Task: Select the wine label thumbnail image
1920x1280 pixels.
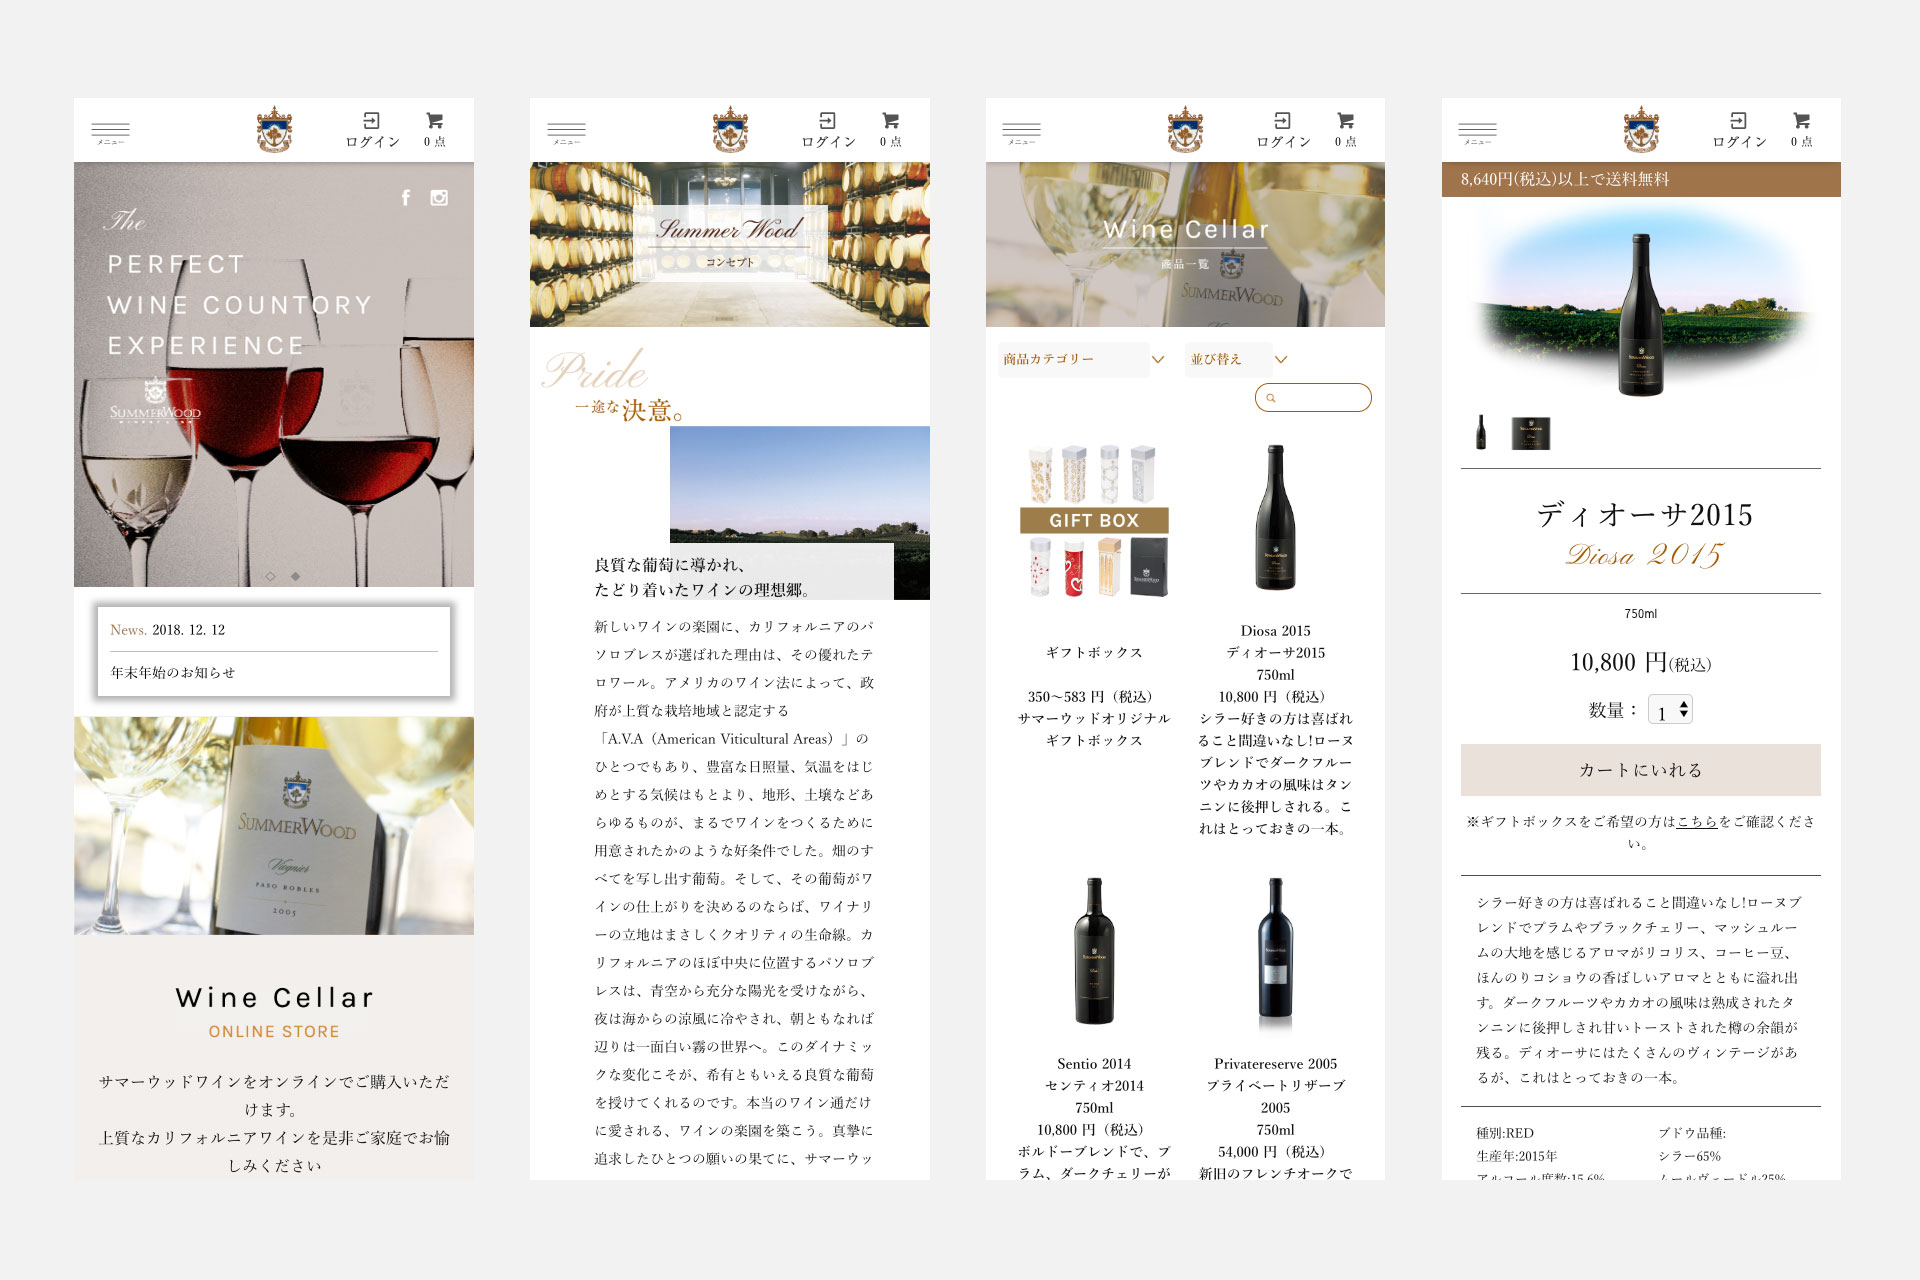Action: point(1530,433)
